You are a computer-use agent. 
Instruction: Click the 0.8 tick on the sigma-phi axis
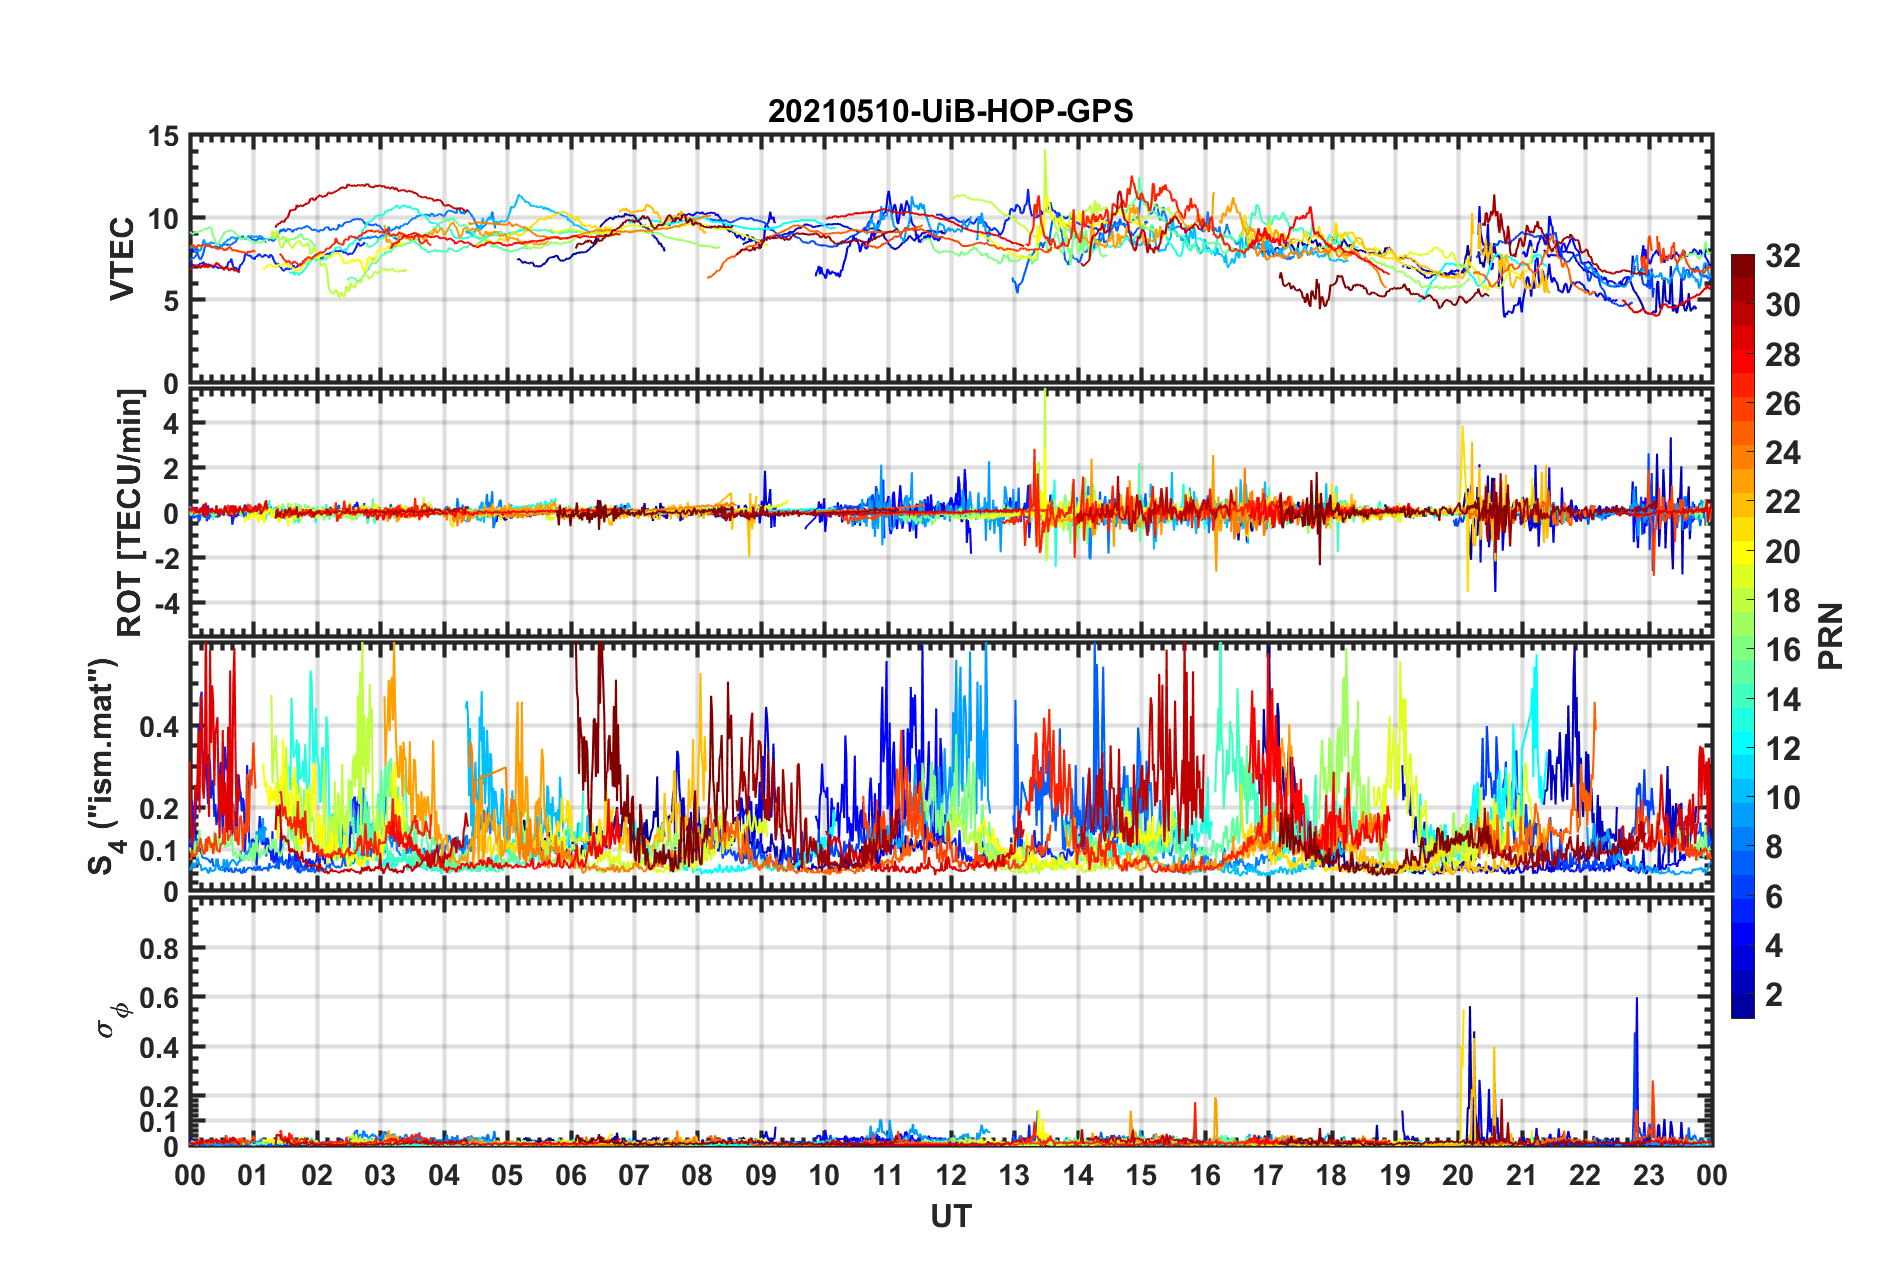(159, 948)
